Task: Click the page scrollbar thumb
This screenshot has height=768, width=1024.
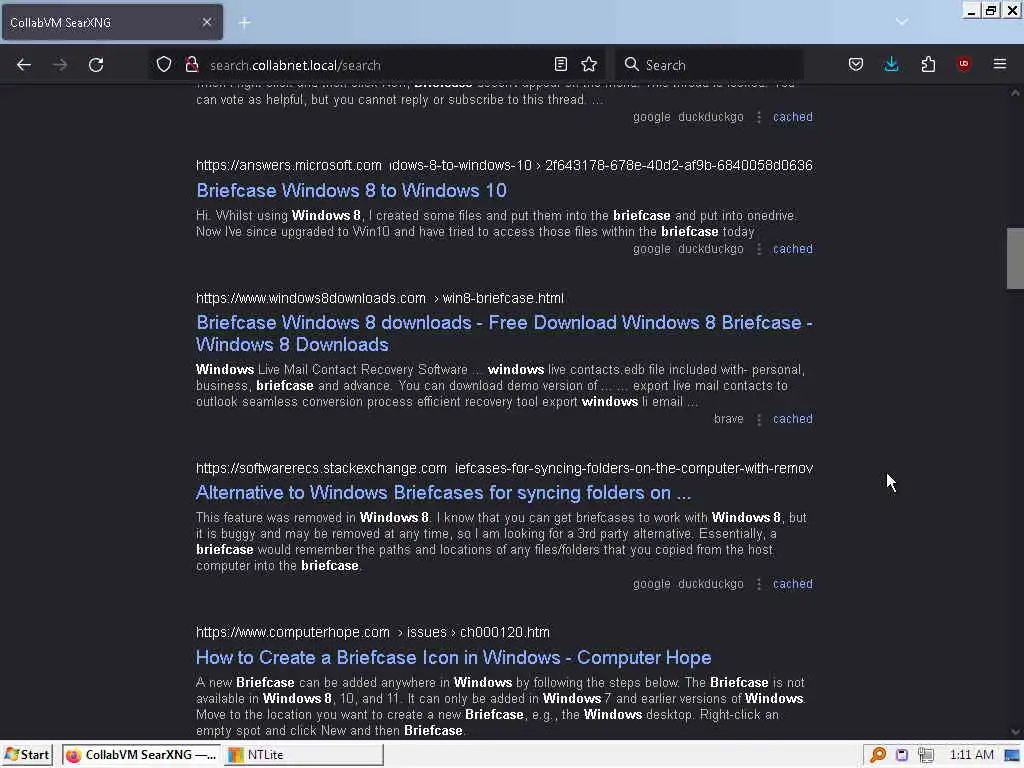Action: click(x=1015, y=258)
